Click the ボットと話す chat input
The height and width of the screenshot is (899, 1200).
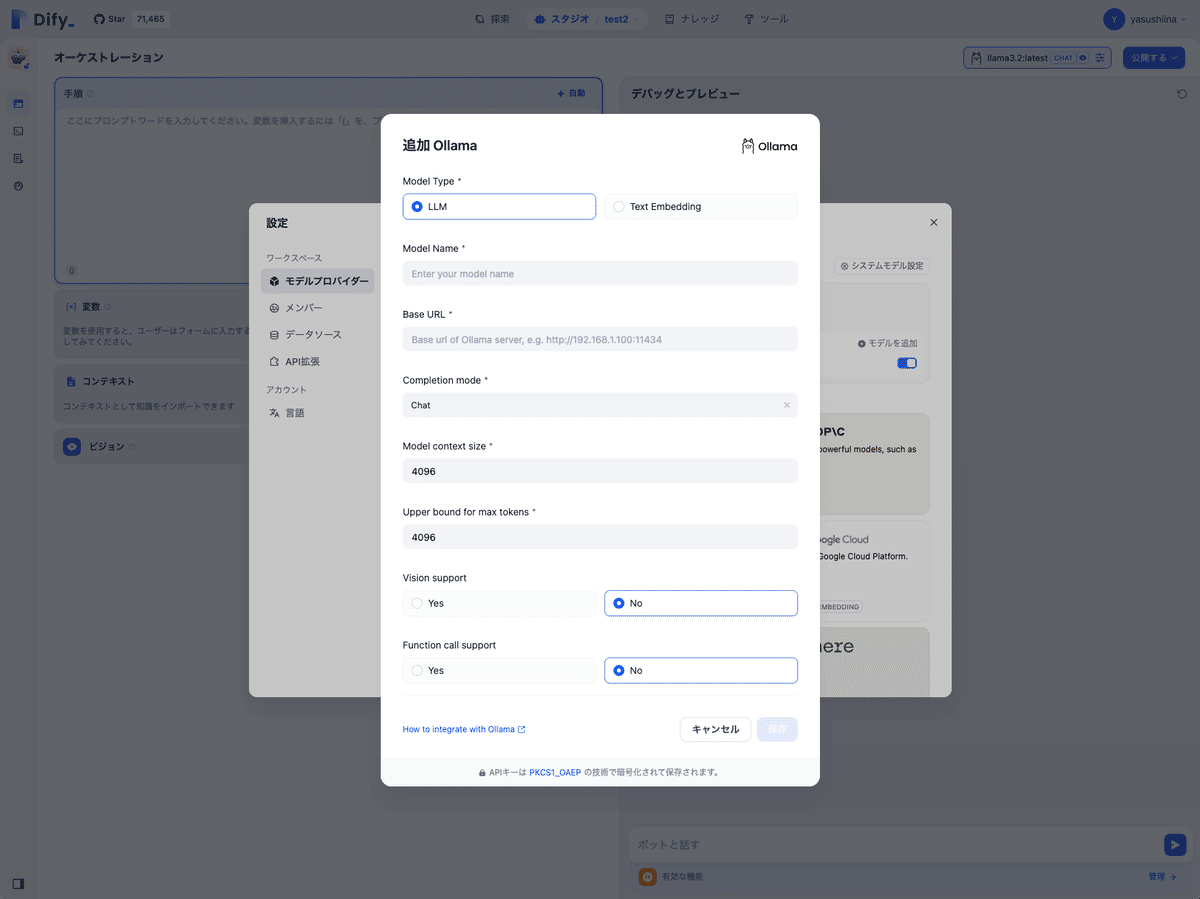[896, 845]
